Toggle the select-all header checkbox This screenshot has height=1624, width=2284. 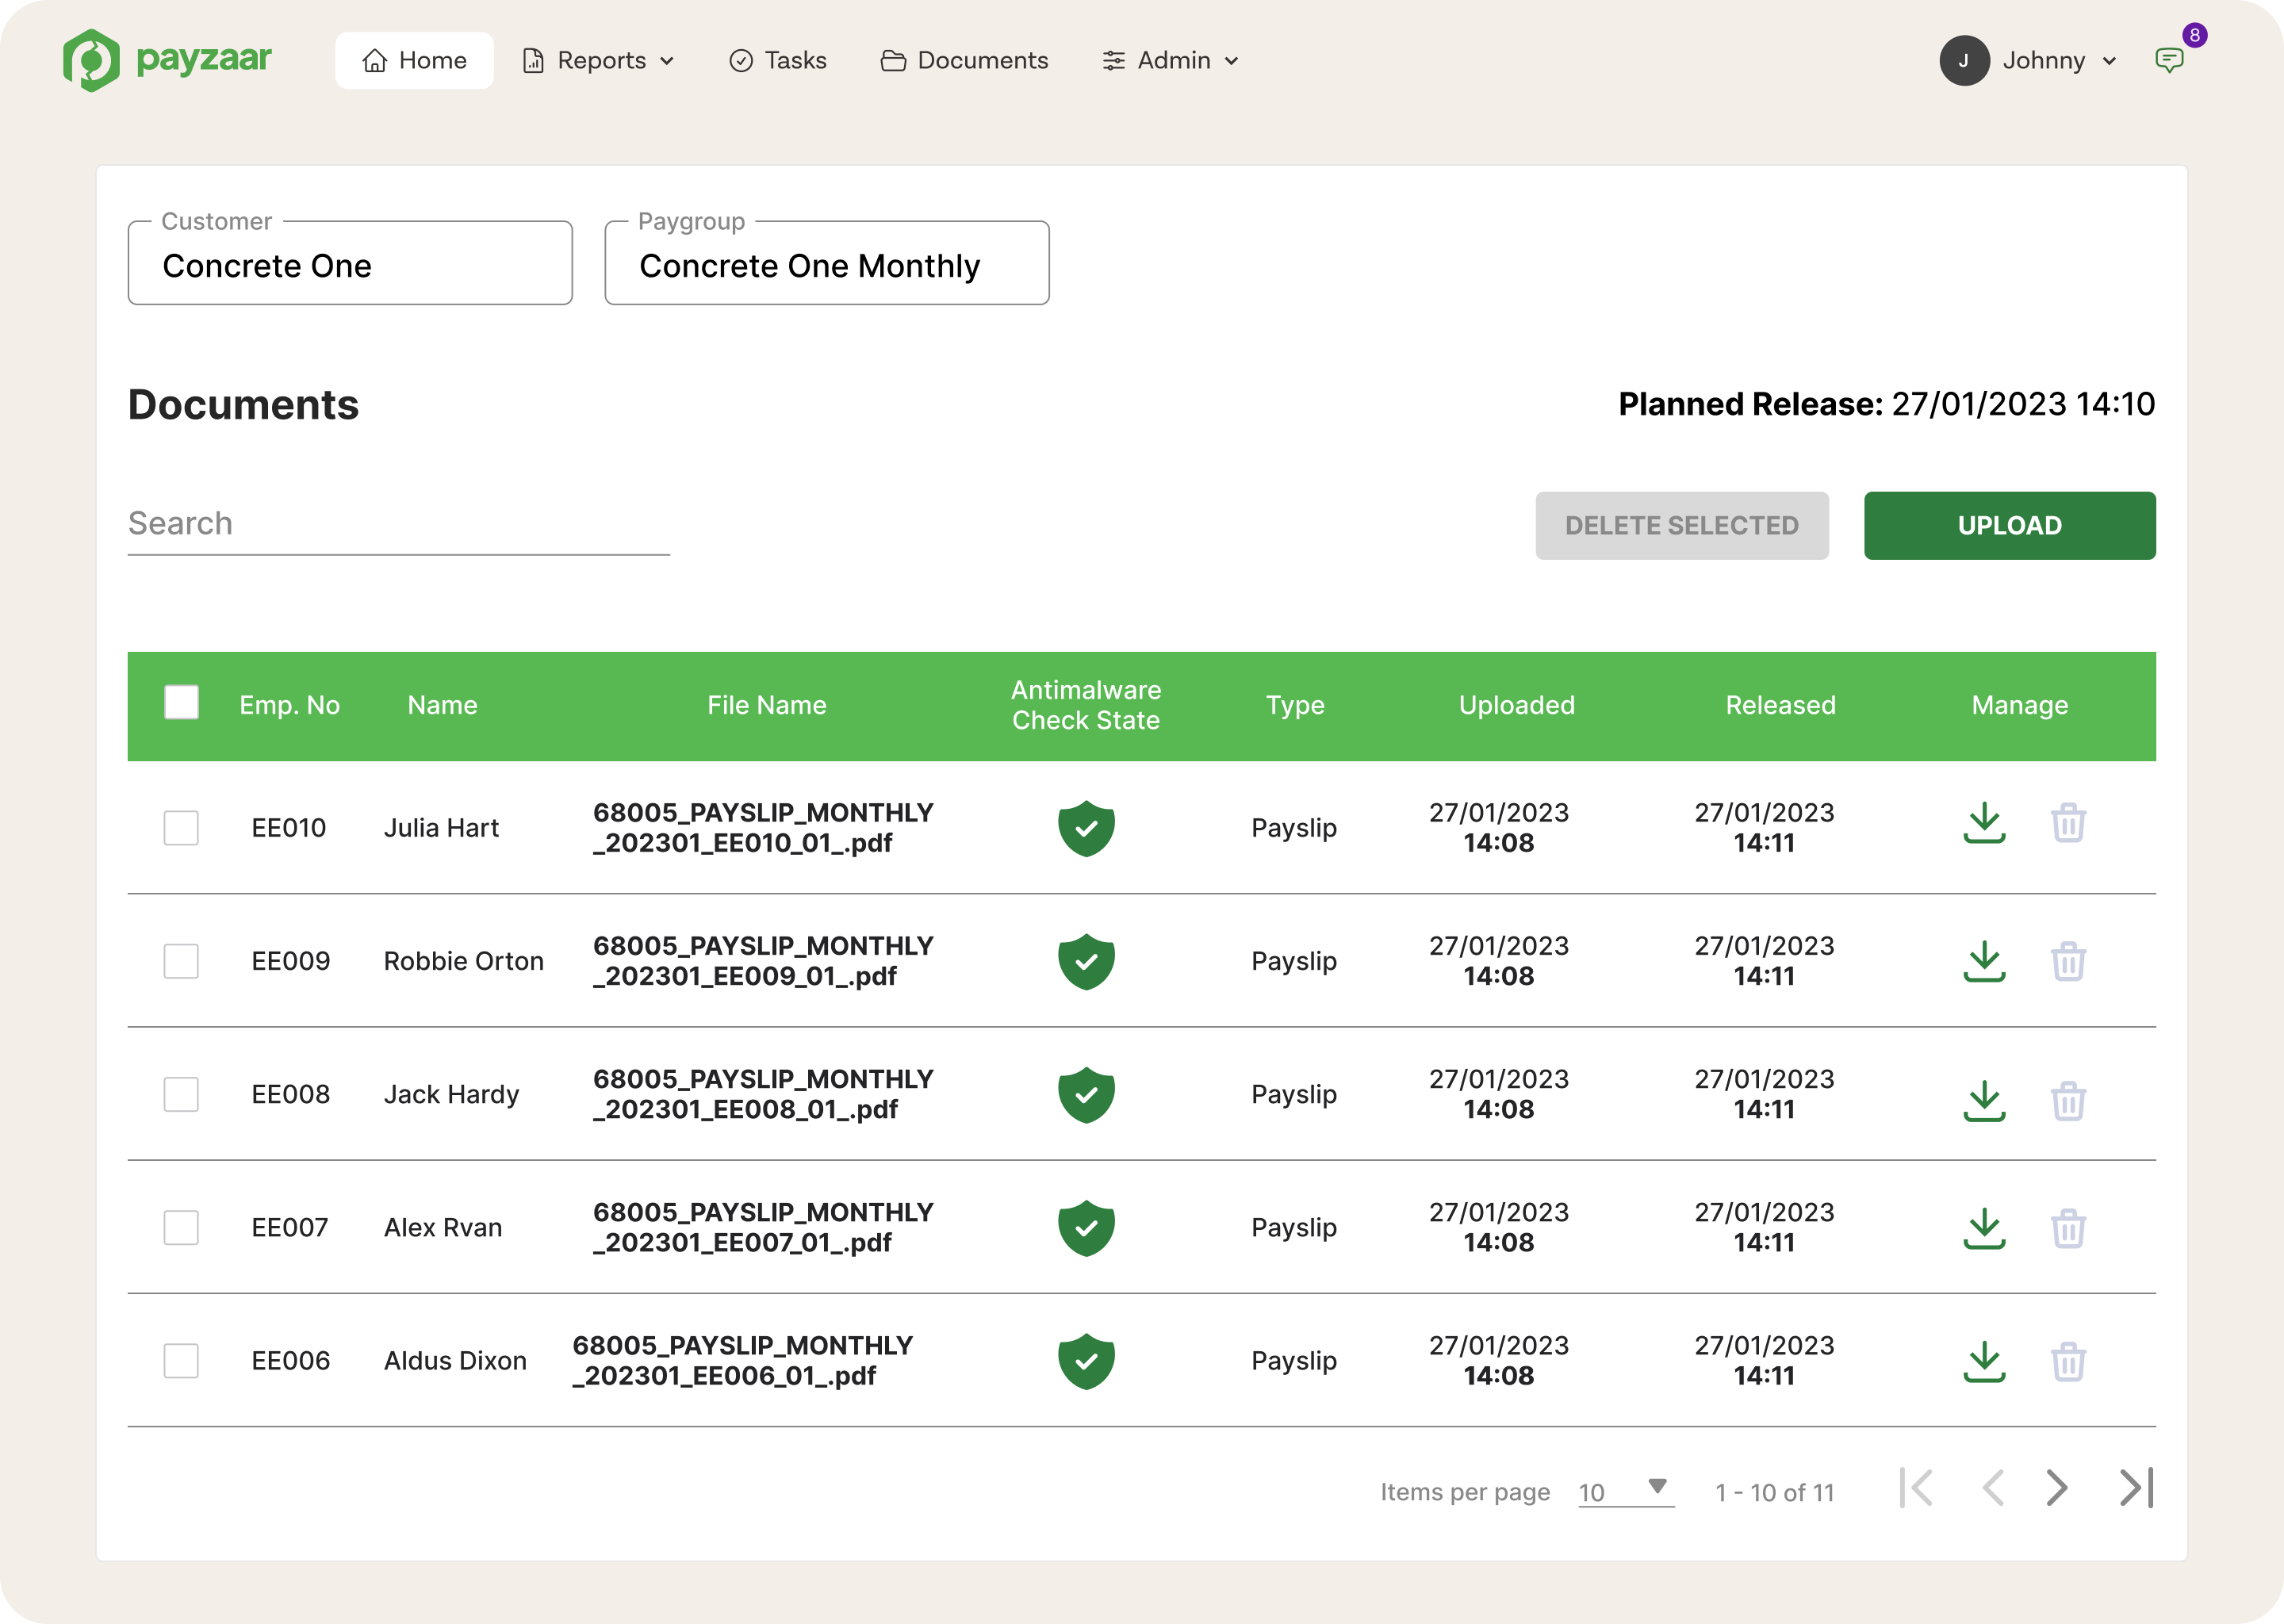click(181, 702)
